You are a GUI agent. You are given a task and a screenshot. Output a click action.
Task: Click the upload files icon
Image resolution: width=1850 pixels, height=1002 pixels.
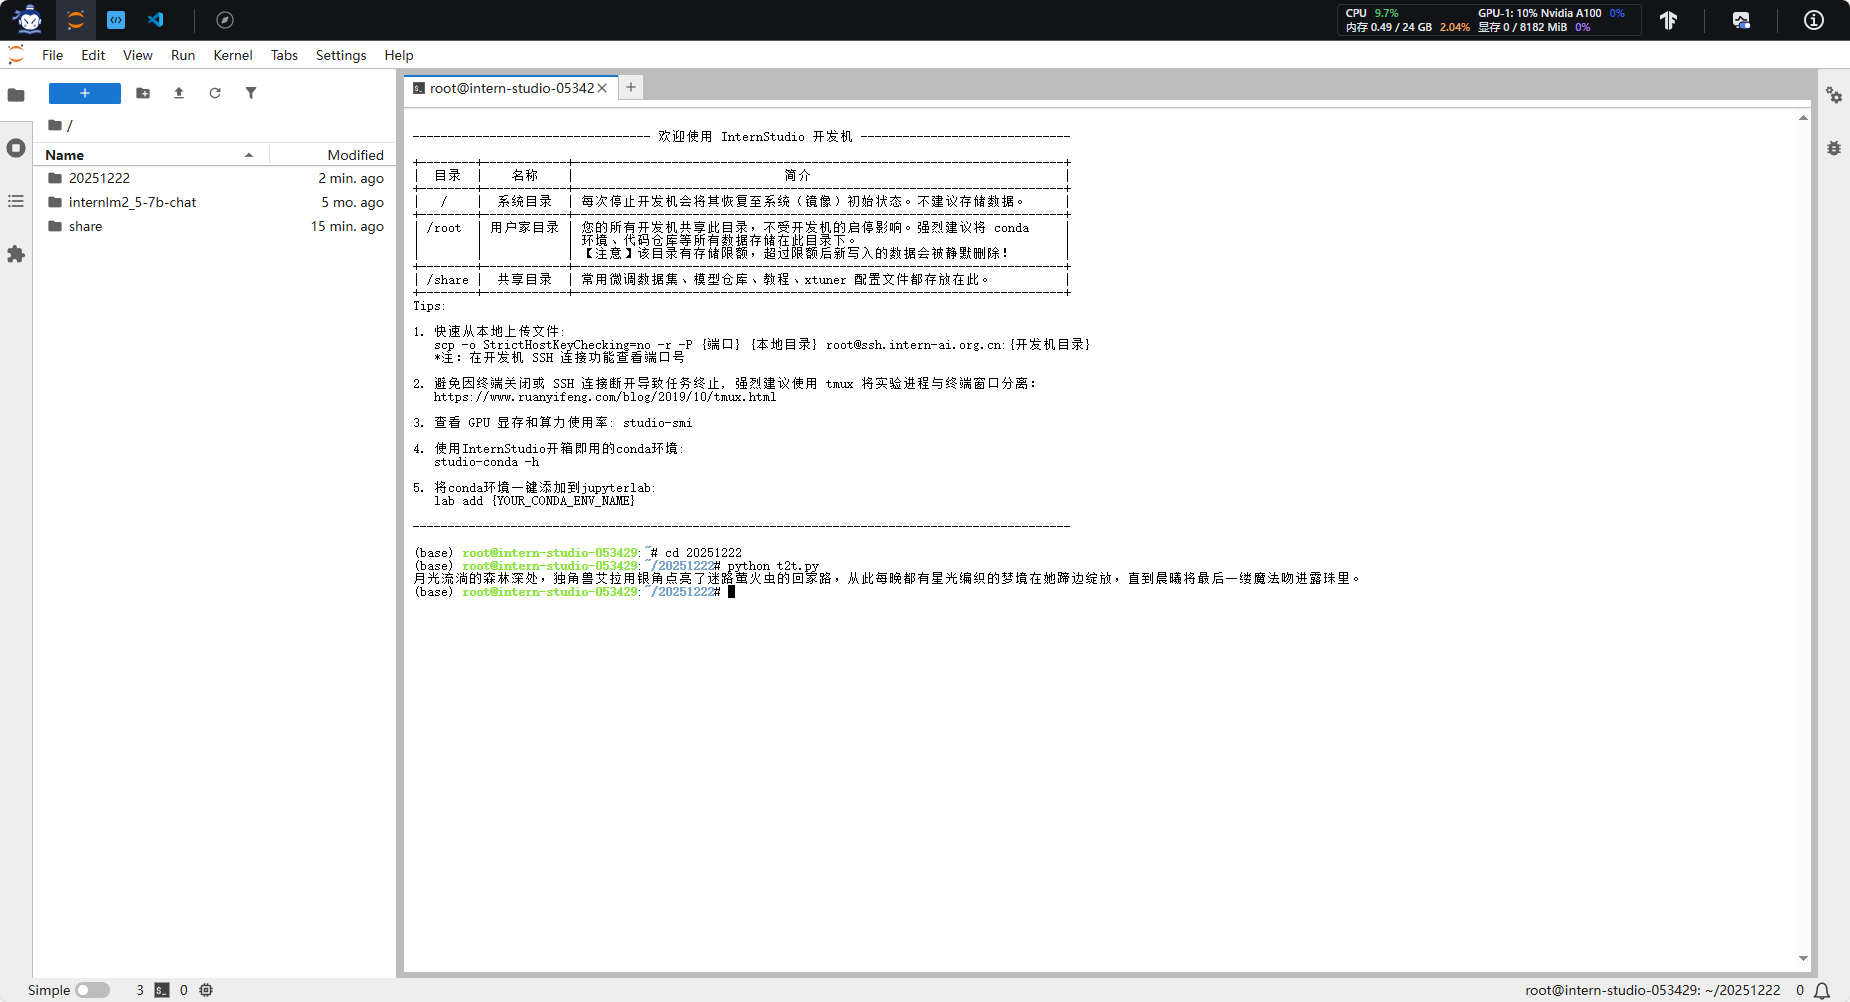coord(179,93)
